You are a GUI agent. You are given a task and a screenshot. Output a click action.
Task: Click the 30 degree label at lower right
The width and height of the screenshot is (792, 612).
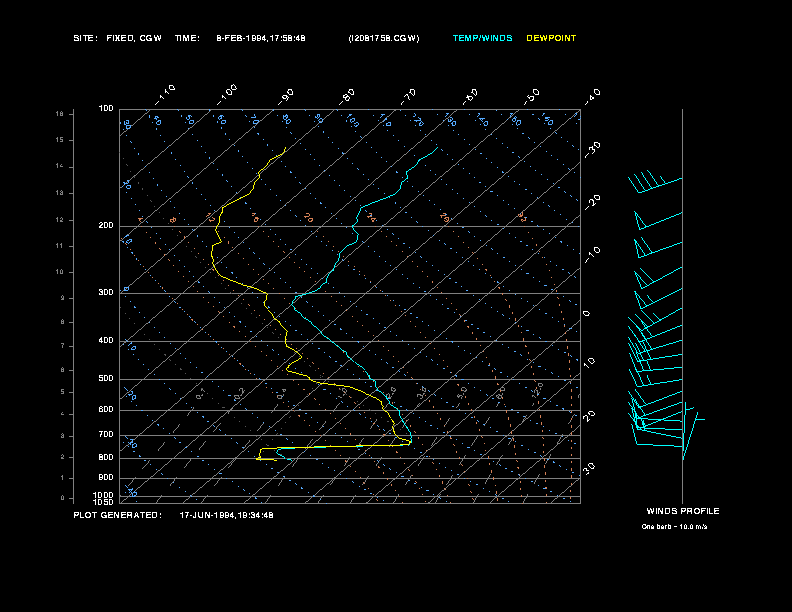[x=591, y=468]
